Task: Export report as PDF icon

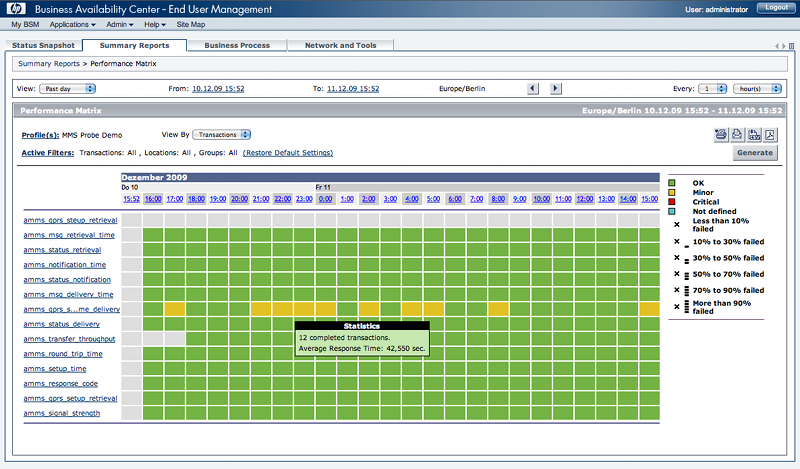Action: point(770,135)
